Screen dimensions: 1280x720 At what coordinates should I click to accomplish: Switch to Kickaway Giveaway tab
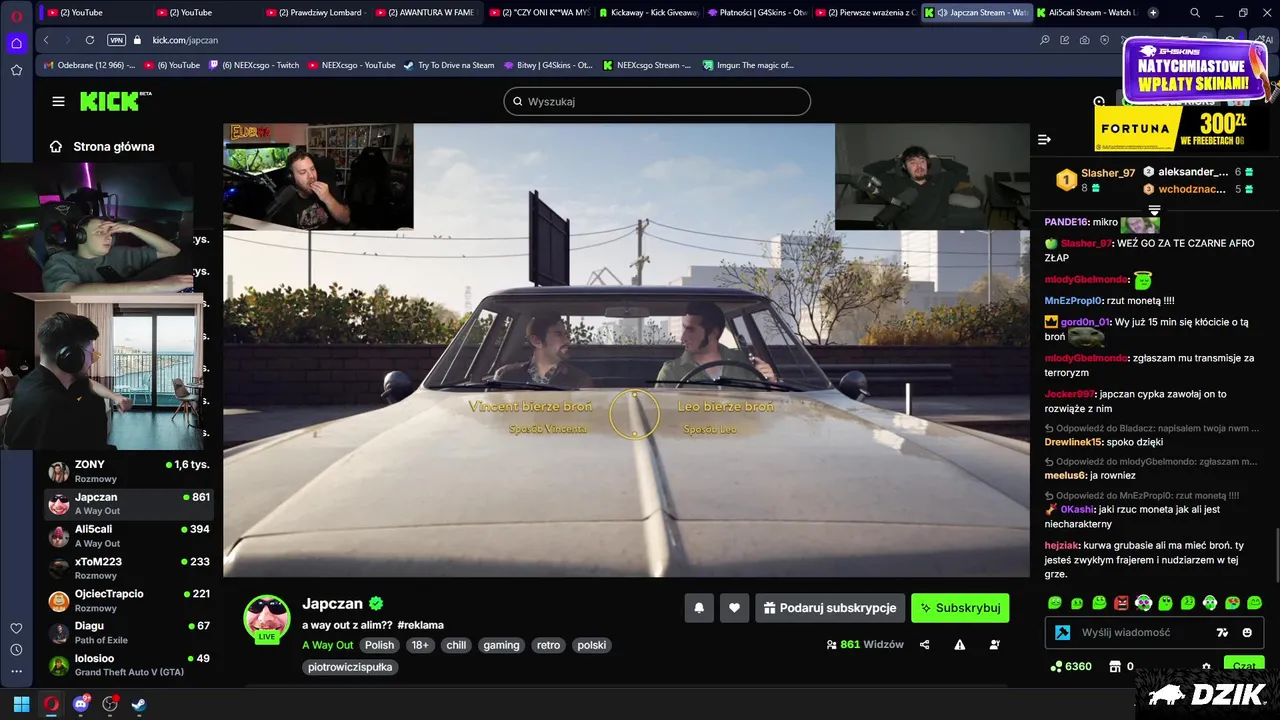[x=648, y=12]
